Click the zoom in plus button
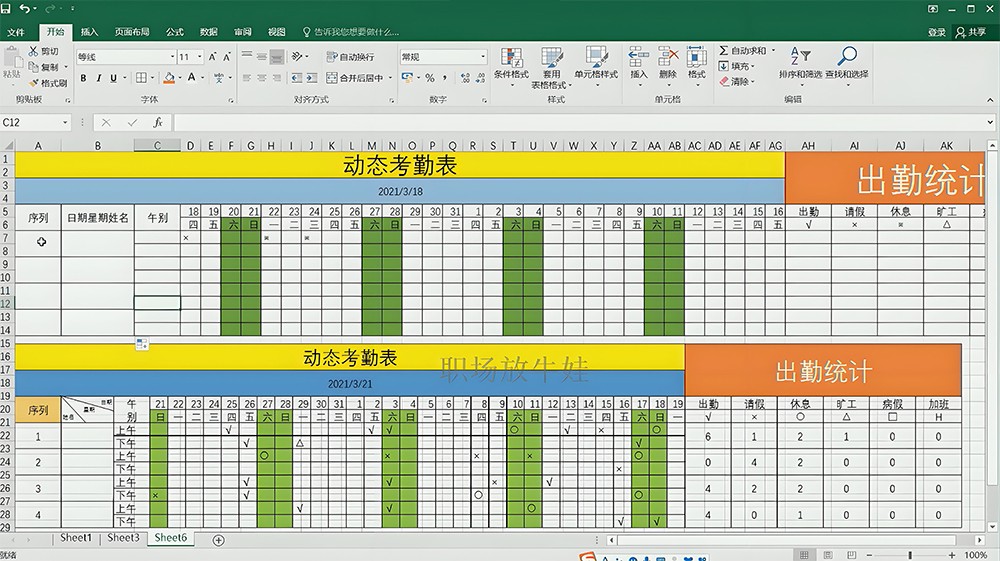The height and width of the screenshot is (561, 1000). 952,555
